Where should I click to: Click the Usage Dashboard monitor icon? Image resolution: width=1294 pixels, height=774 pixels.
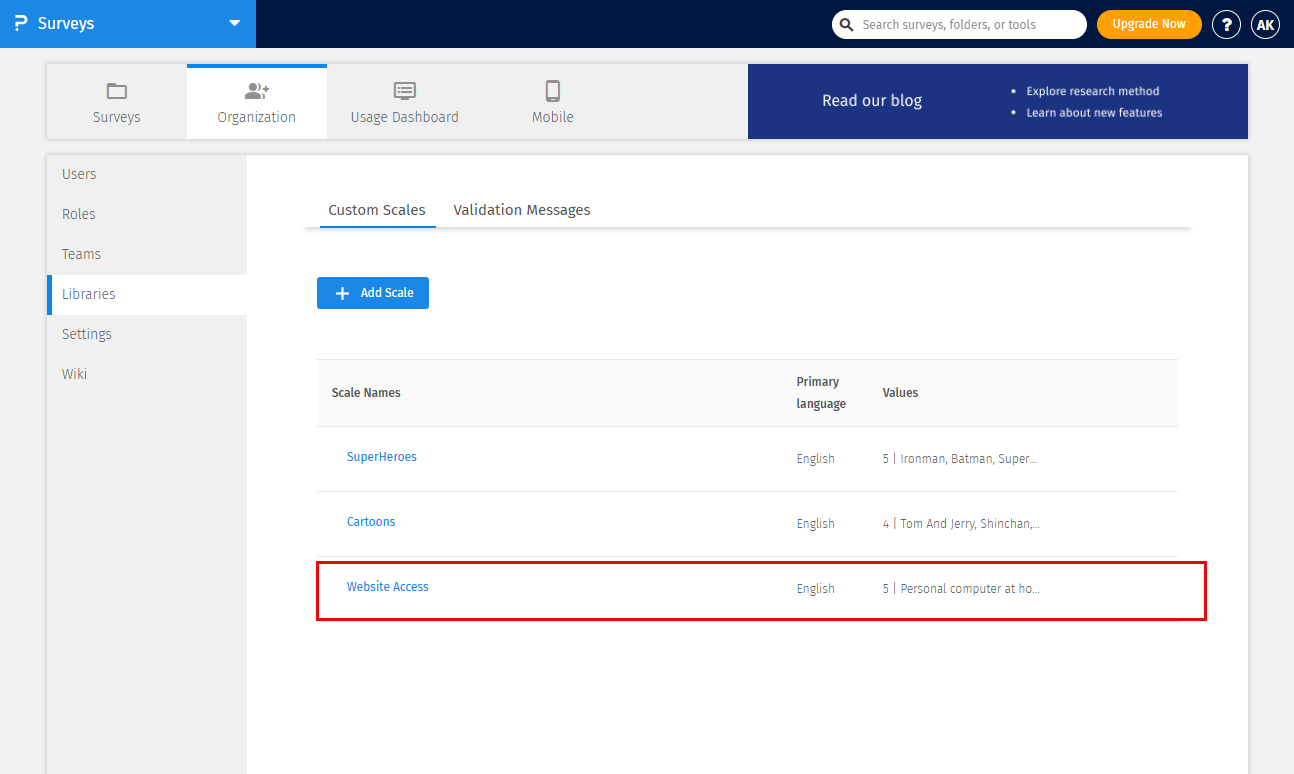[404, 91]
